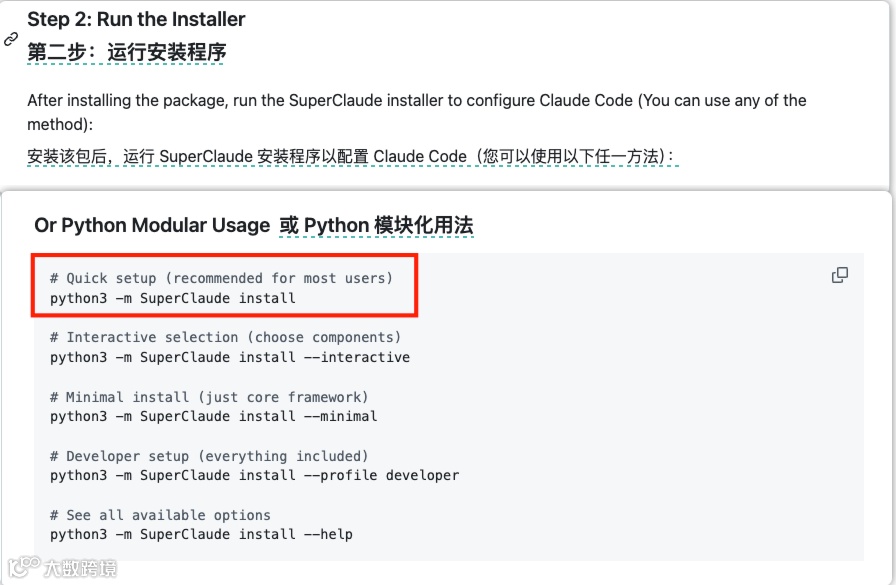896x585 pixels.
Task: Click the '# See all available options' comment
Action: (160, 515)
